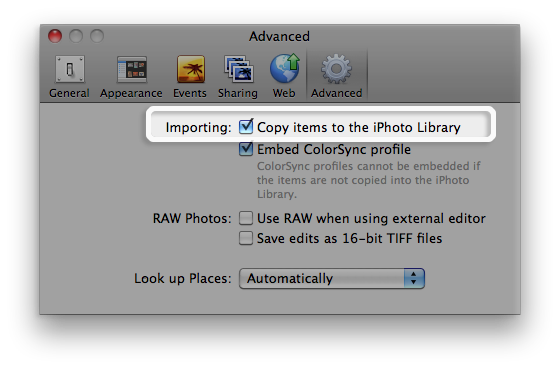The height and width of the screenshot is (369, 560).
Task: Close the Advanced preferences window
Action: tap(55, 36)
